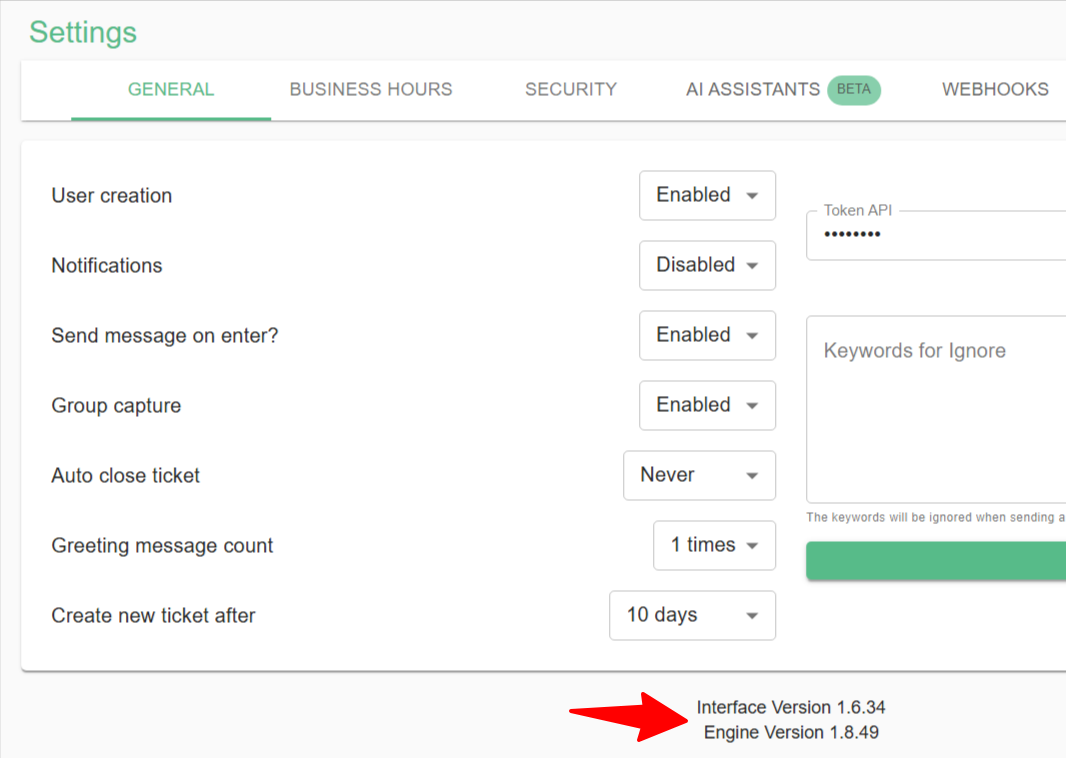Switch to the Webhooks tab

[x=995, y=89]
